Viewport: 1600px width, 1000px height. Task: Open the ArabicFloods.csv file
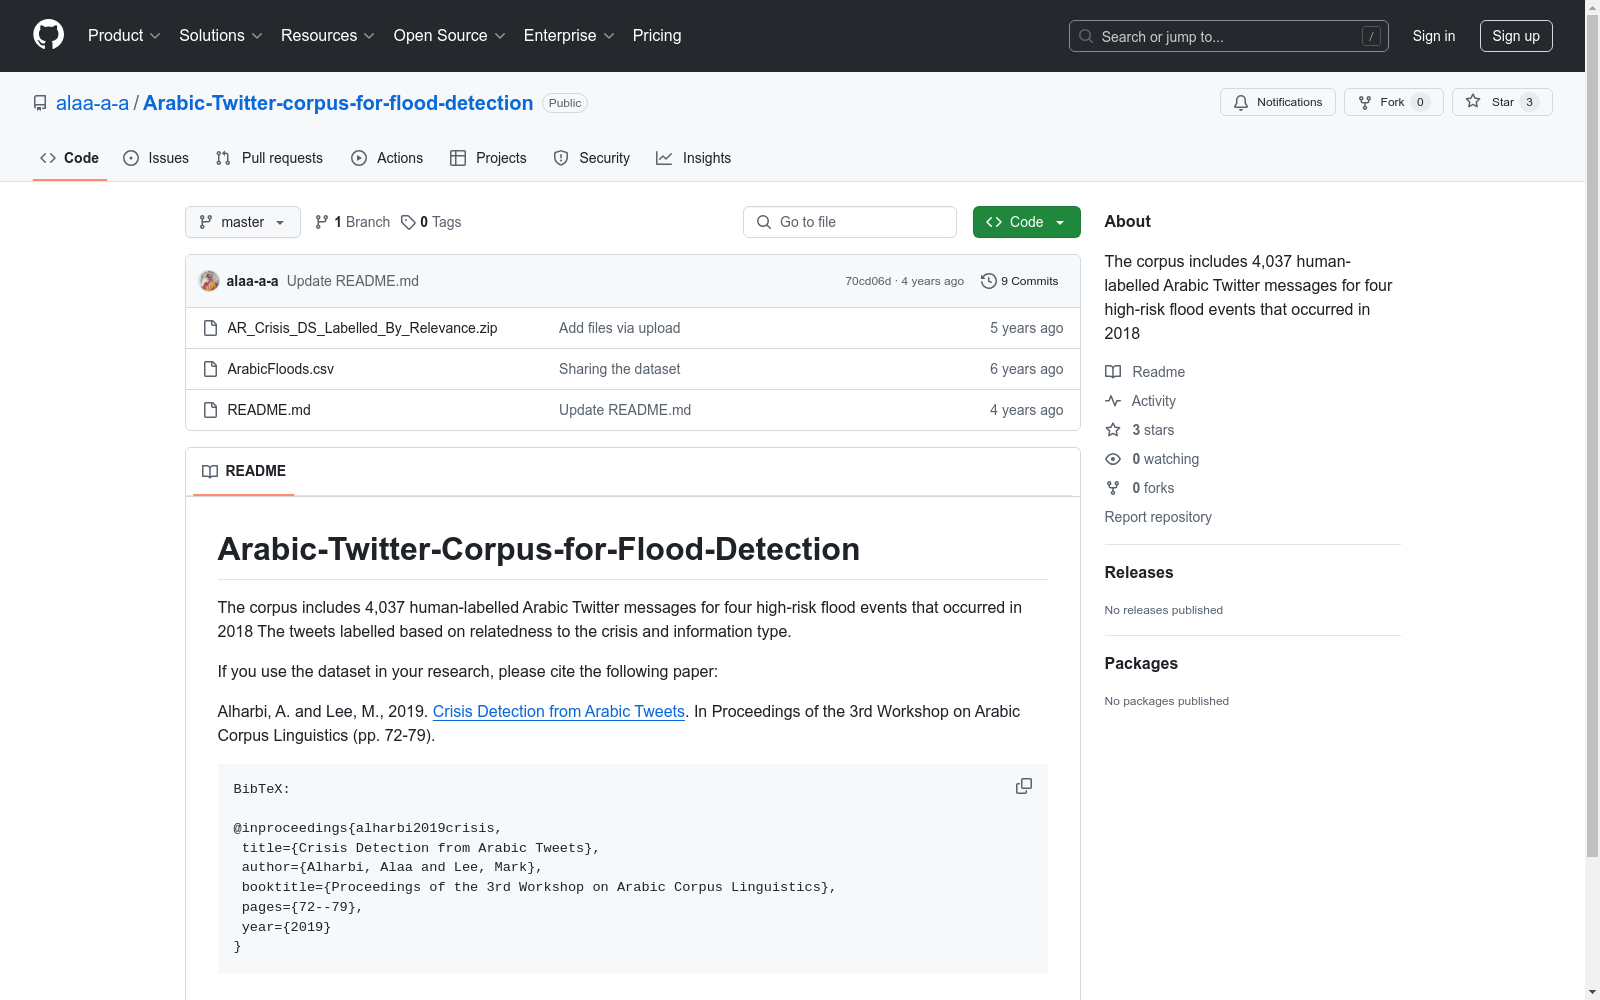tap(281, 369)
